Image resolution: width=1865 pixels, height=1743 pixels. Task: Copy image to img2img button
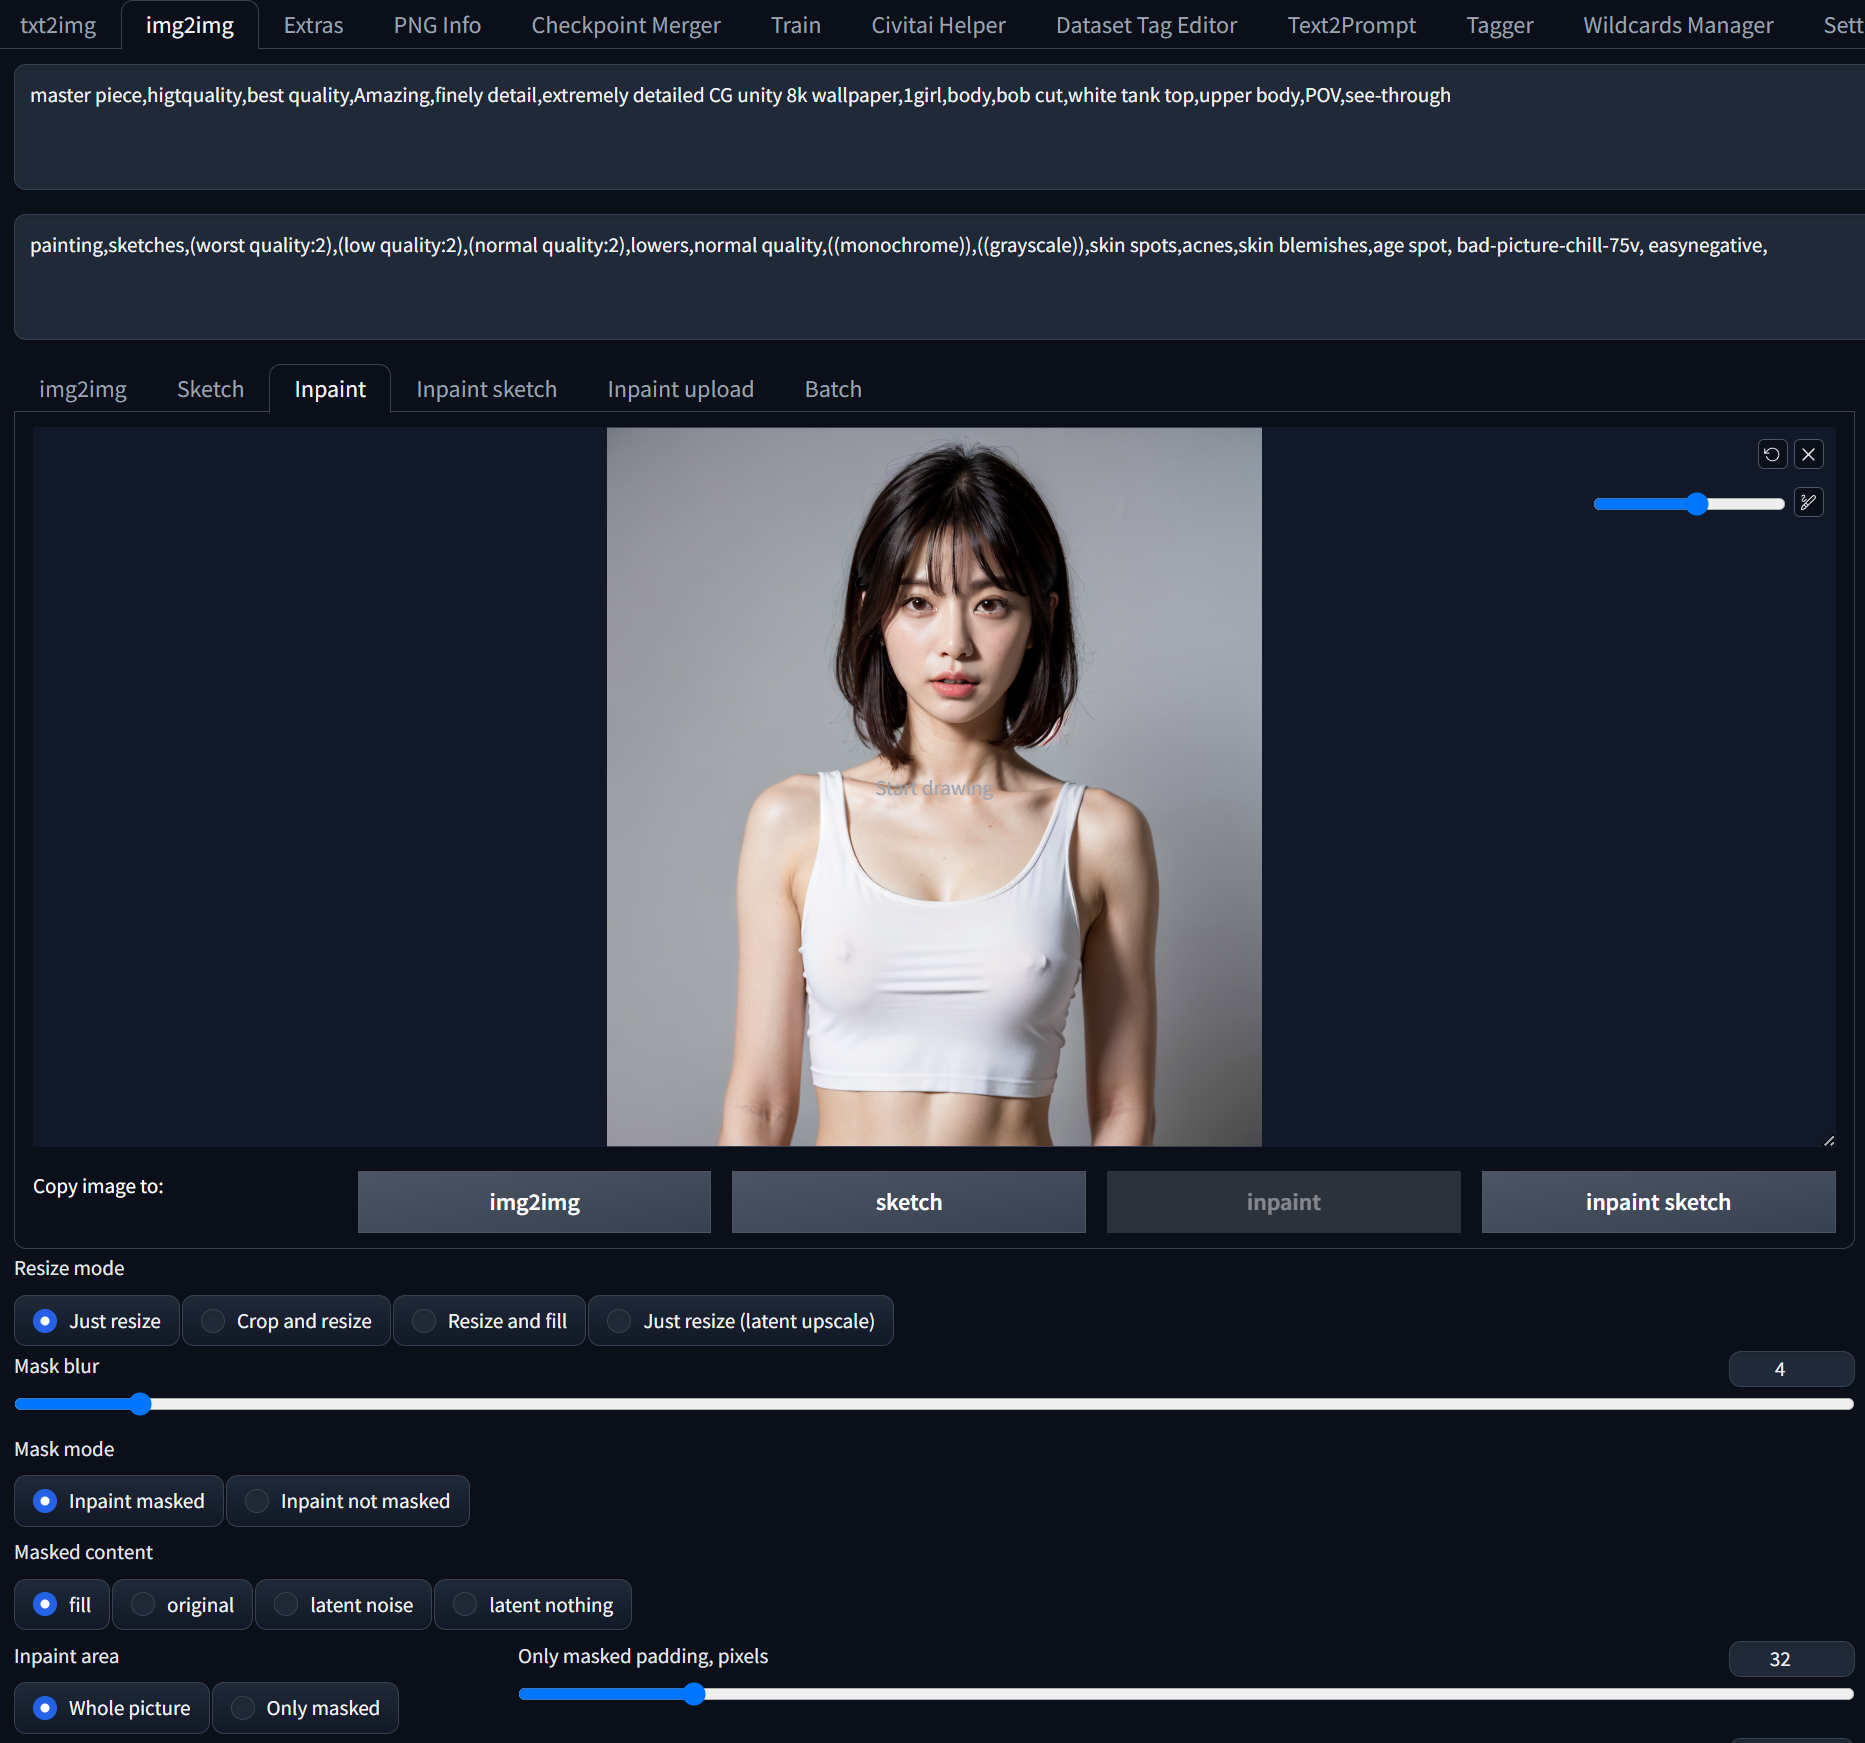[534, 1202]
